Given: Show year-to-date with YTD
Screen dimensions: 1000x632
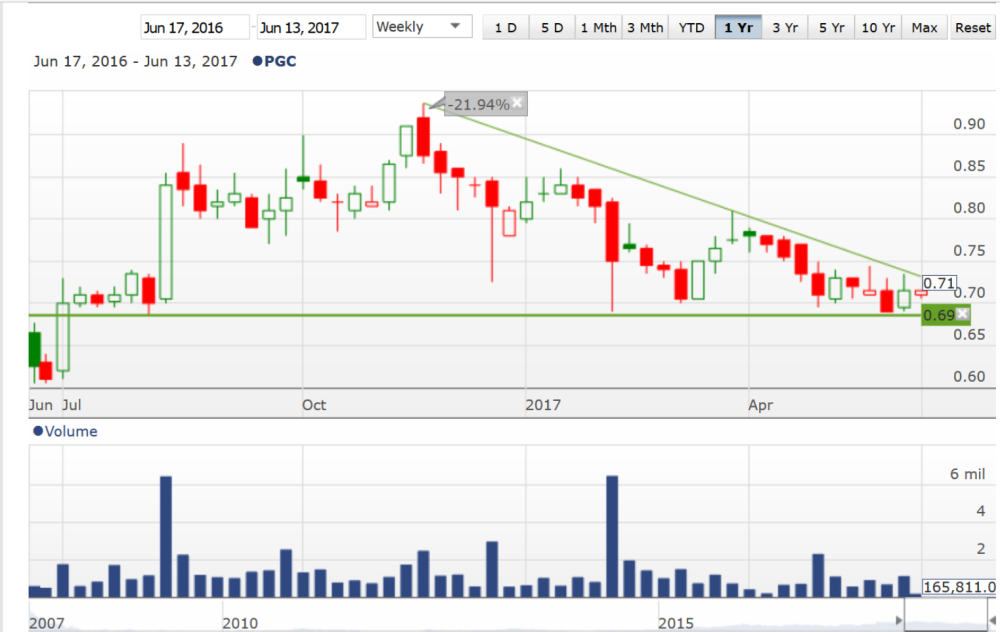Looking at the screenshot, I should click(x=691, y=27).
